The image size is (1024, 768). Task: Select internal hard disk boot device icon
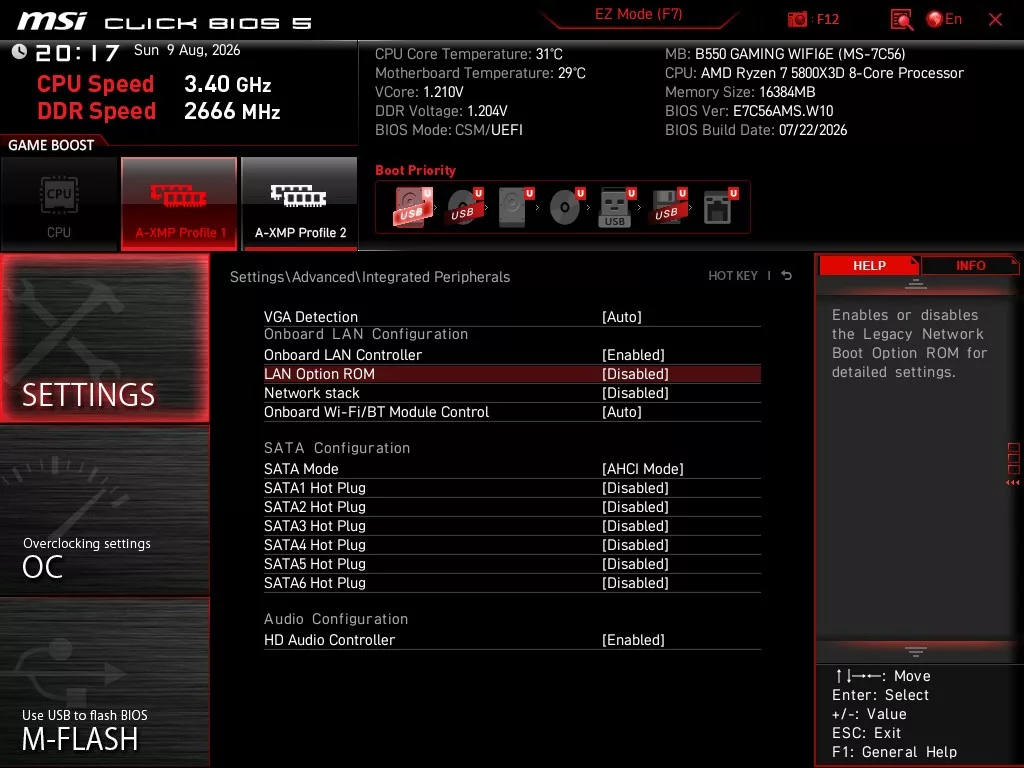515,207
